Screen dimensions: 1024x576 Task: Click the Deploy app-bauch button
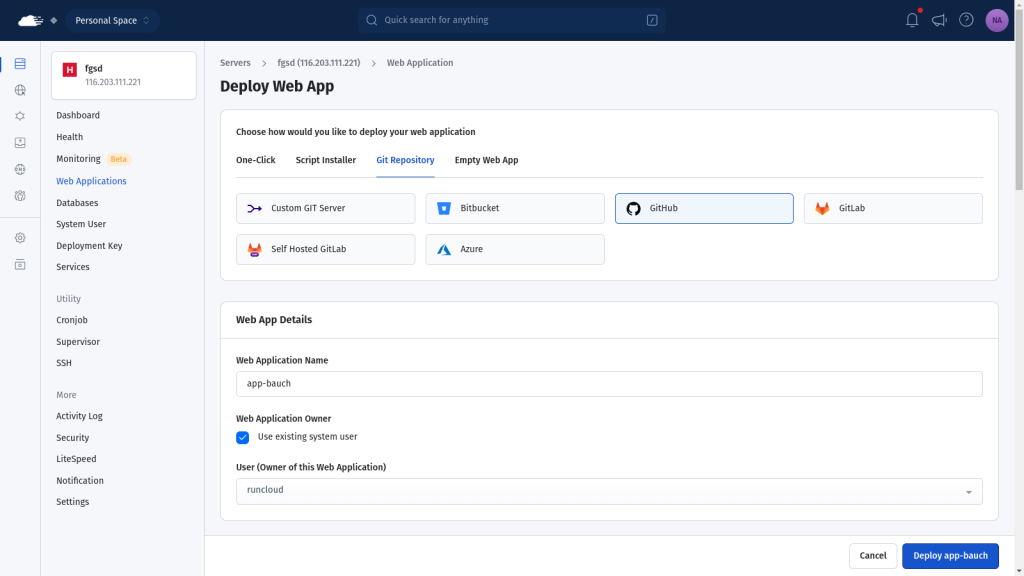[949, 556]
